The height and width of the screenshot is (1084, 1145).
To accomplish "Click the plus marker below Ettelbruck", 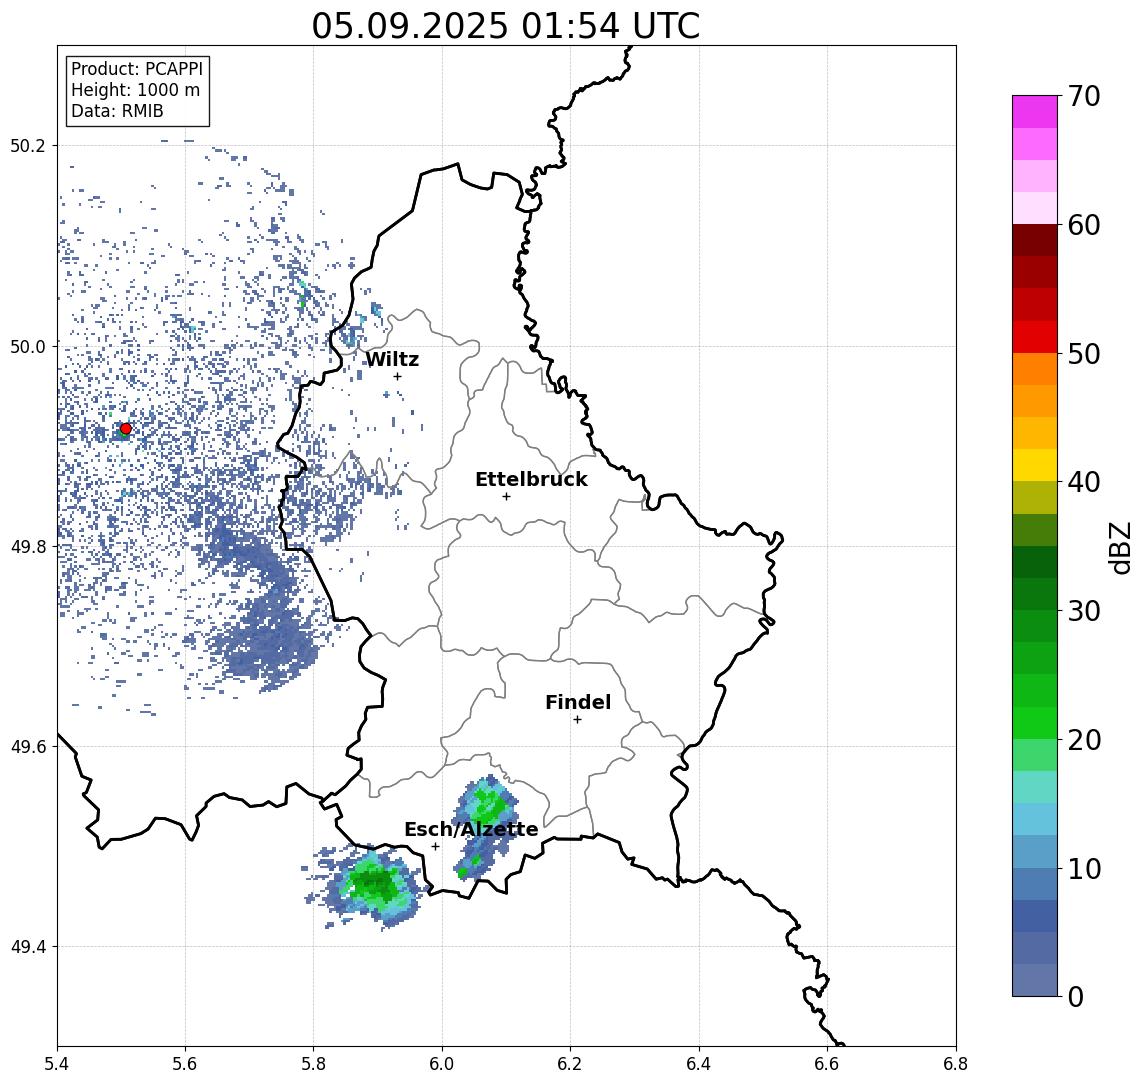I will pyautogui.click(x=506, y=497).
